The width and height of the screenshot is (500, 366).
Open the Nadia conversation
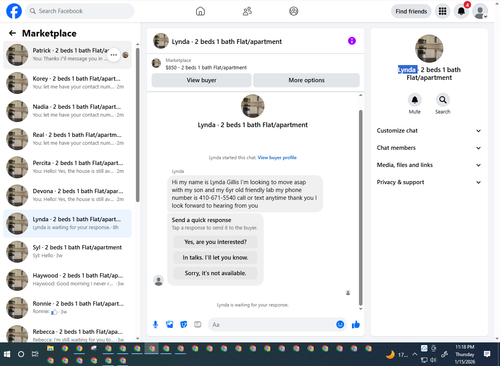point(67,111)
